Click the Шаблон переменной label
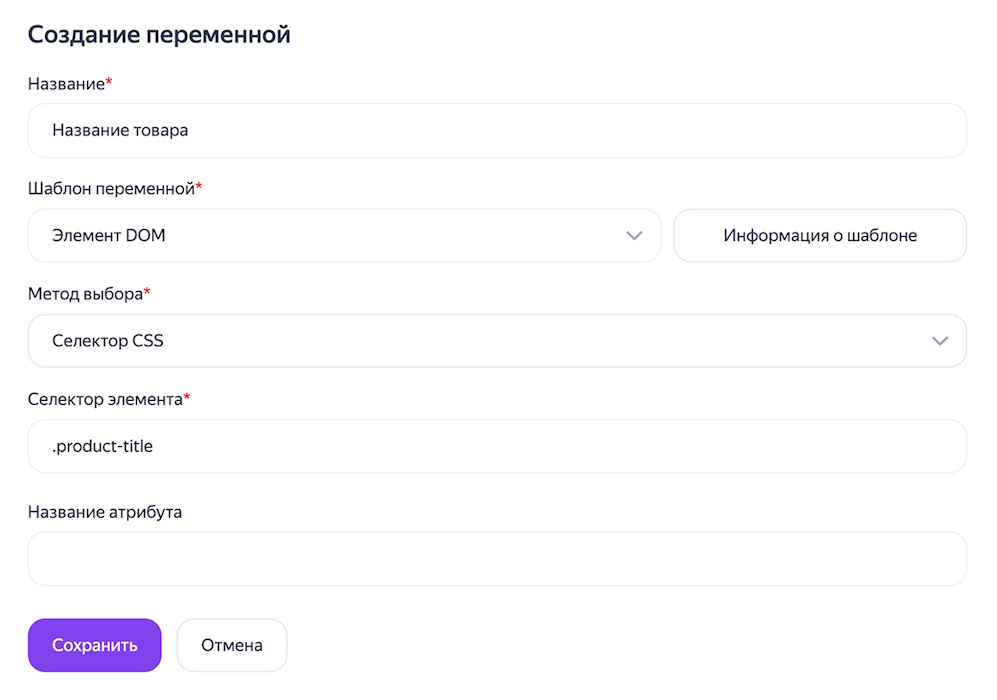The image size is (997, 700). point(115,188)
